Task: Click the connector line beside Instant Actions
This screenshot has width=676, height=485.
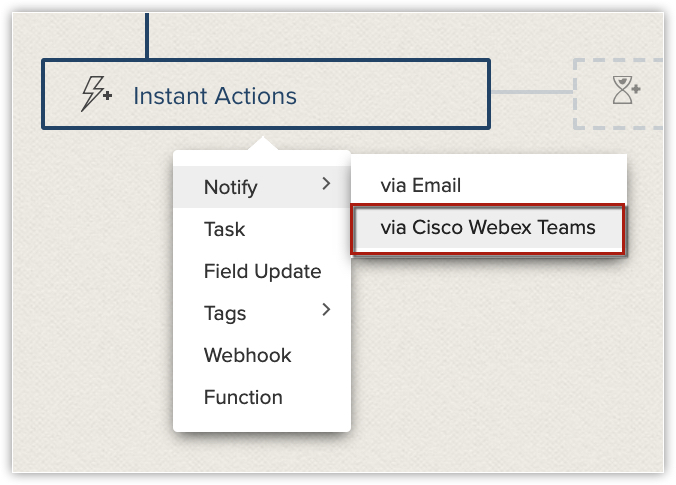Action: coord(531,94)
